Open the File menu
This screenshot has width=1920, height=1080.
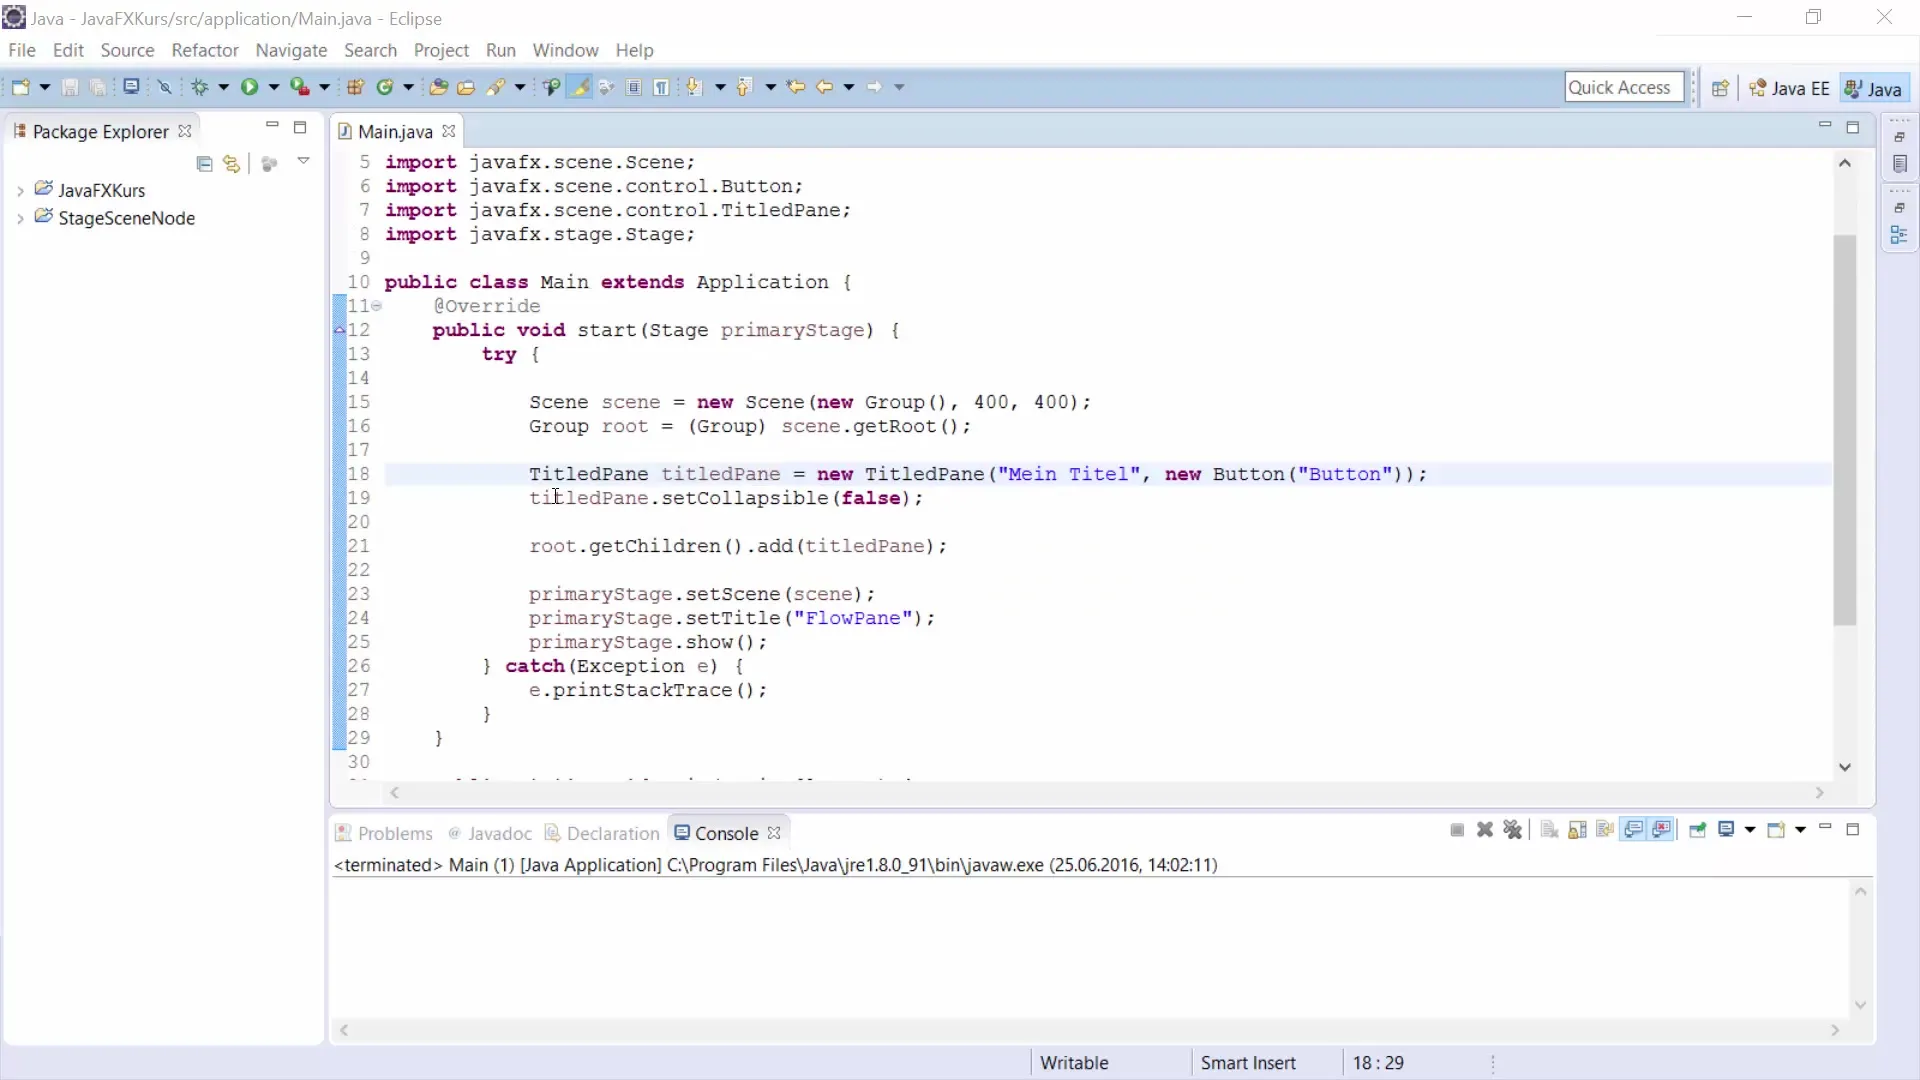[22, 50]
